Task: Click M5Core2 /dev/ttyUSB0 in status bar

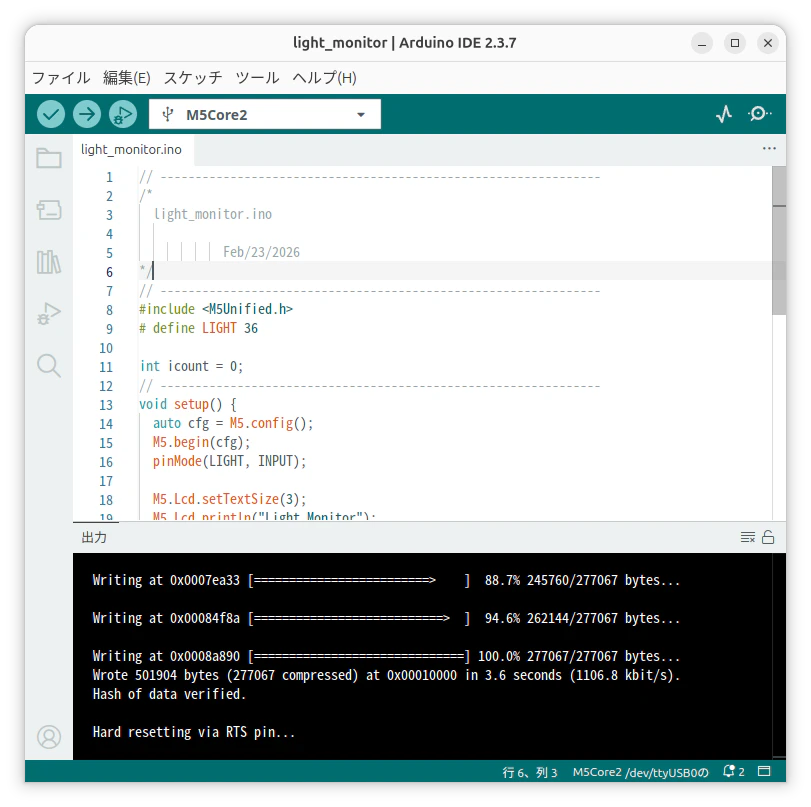Action: 640,772
